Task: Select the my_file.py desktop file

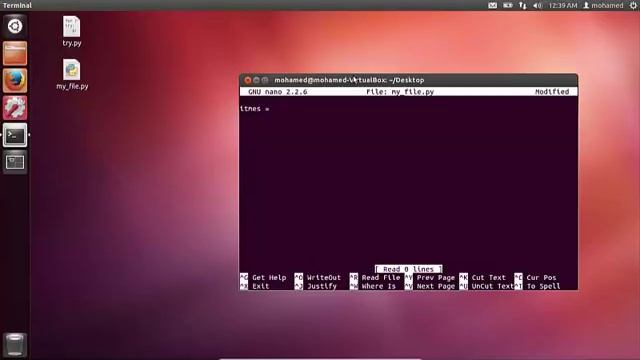Action: (x=72, y=75)
